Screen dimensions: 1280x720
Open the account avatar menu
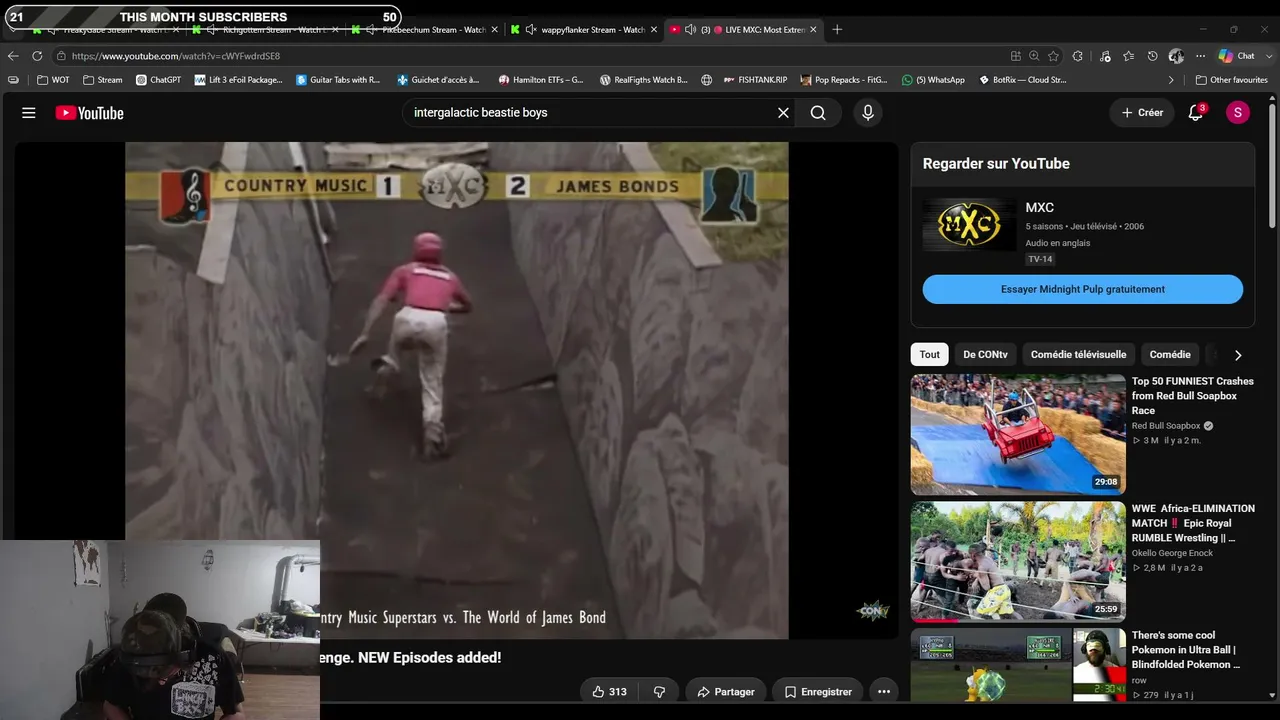click(1238, 113)
